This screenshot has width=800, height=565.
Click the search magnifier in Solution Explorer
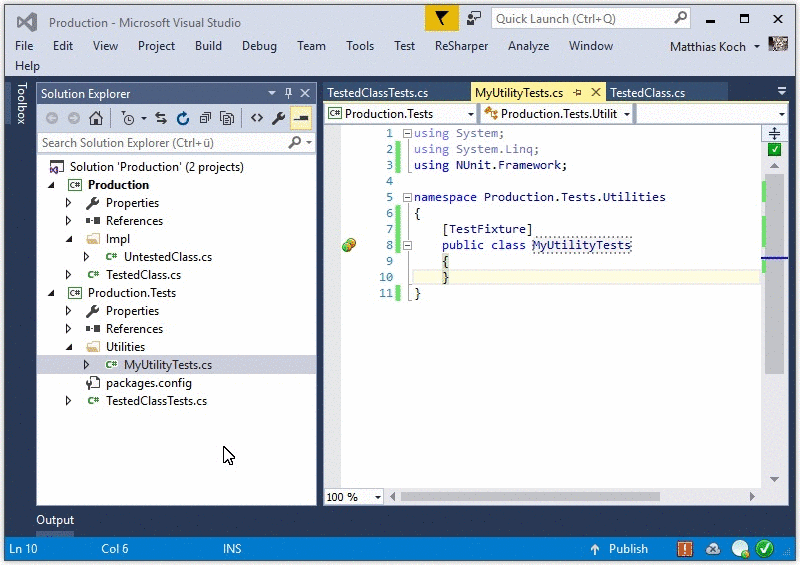pyautogui.click(x=295, y=142)
